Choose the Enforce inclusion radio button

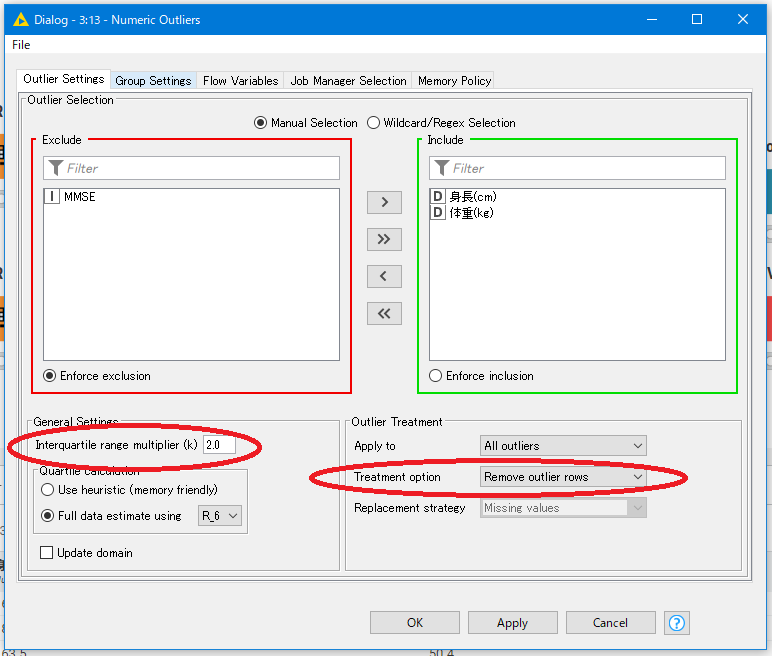point(435,376)
